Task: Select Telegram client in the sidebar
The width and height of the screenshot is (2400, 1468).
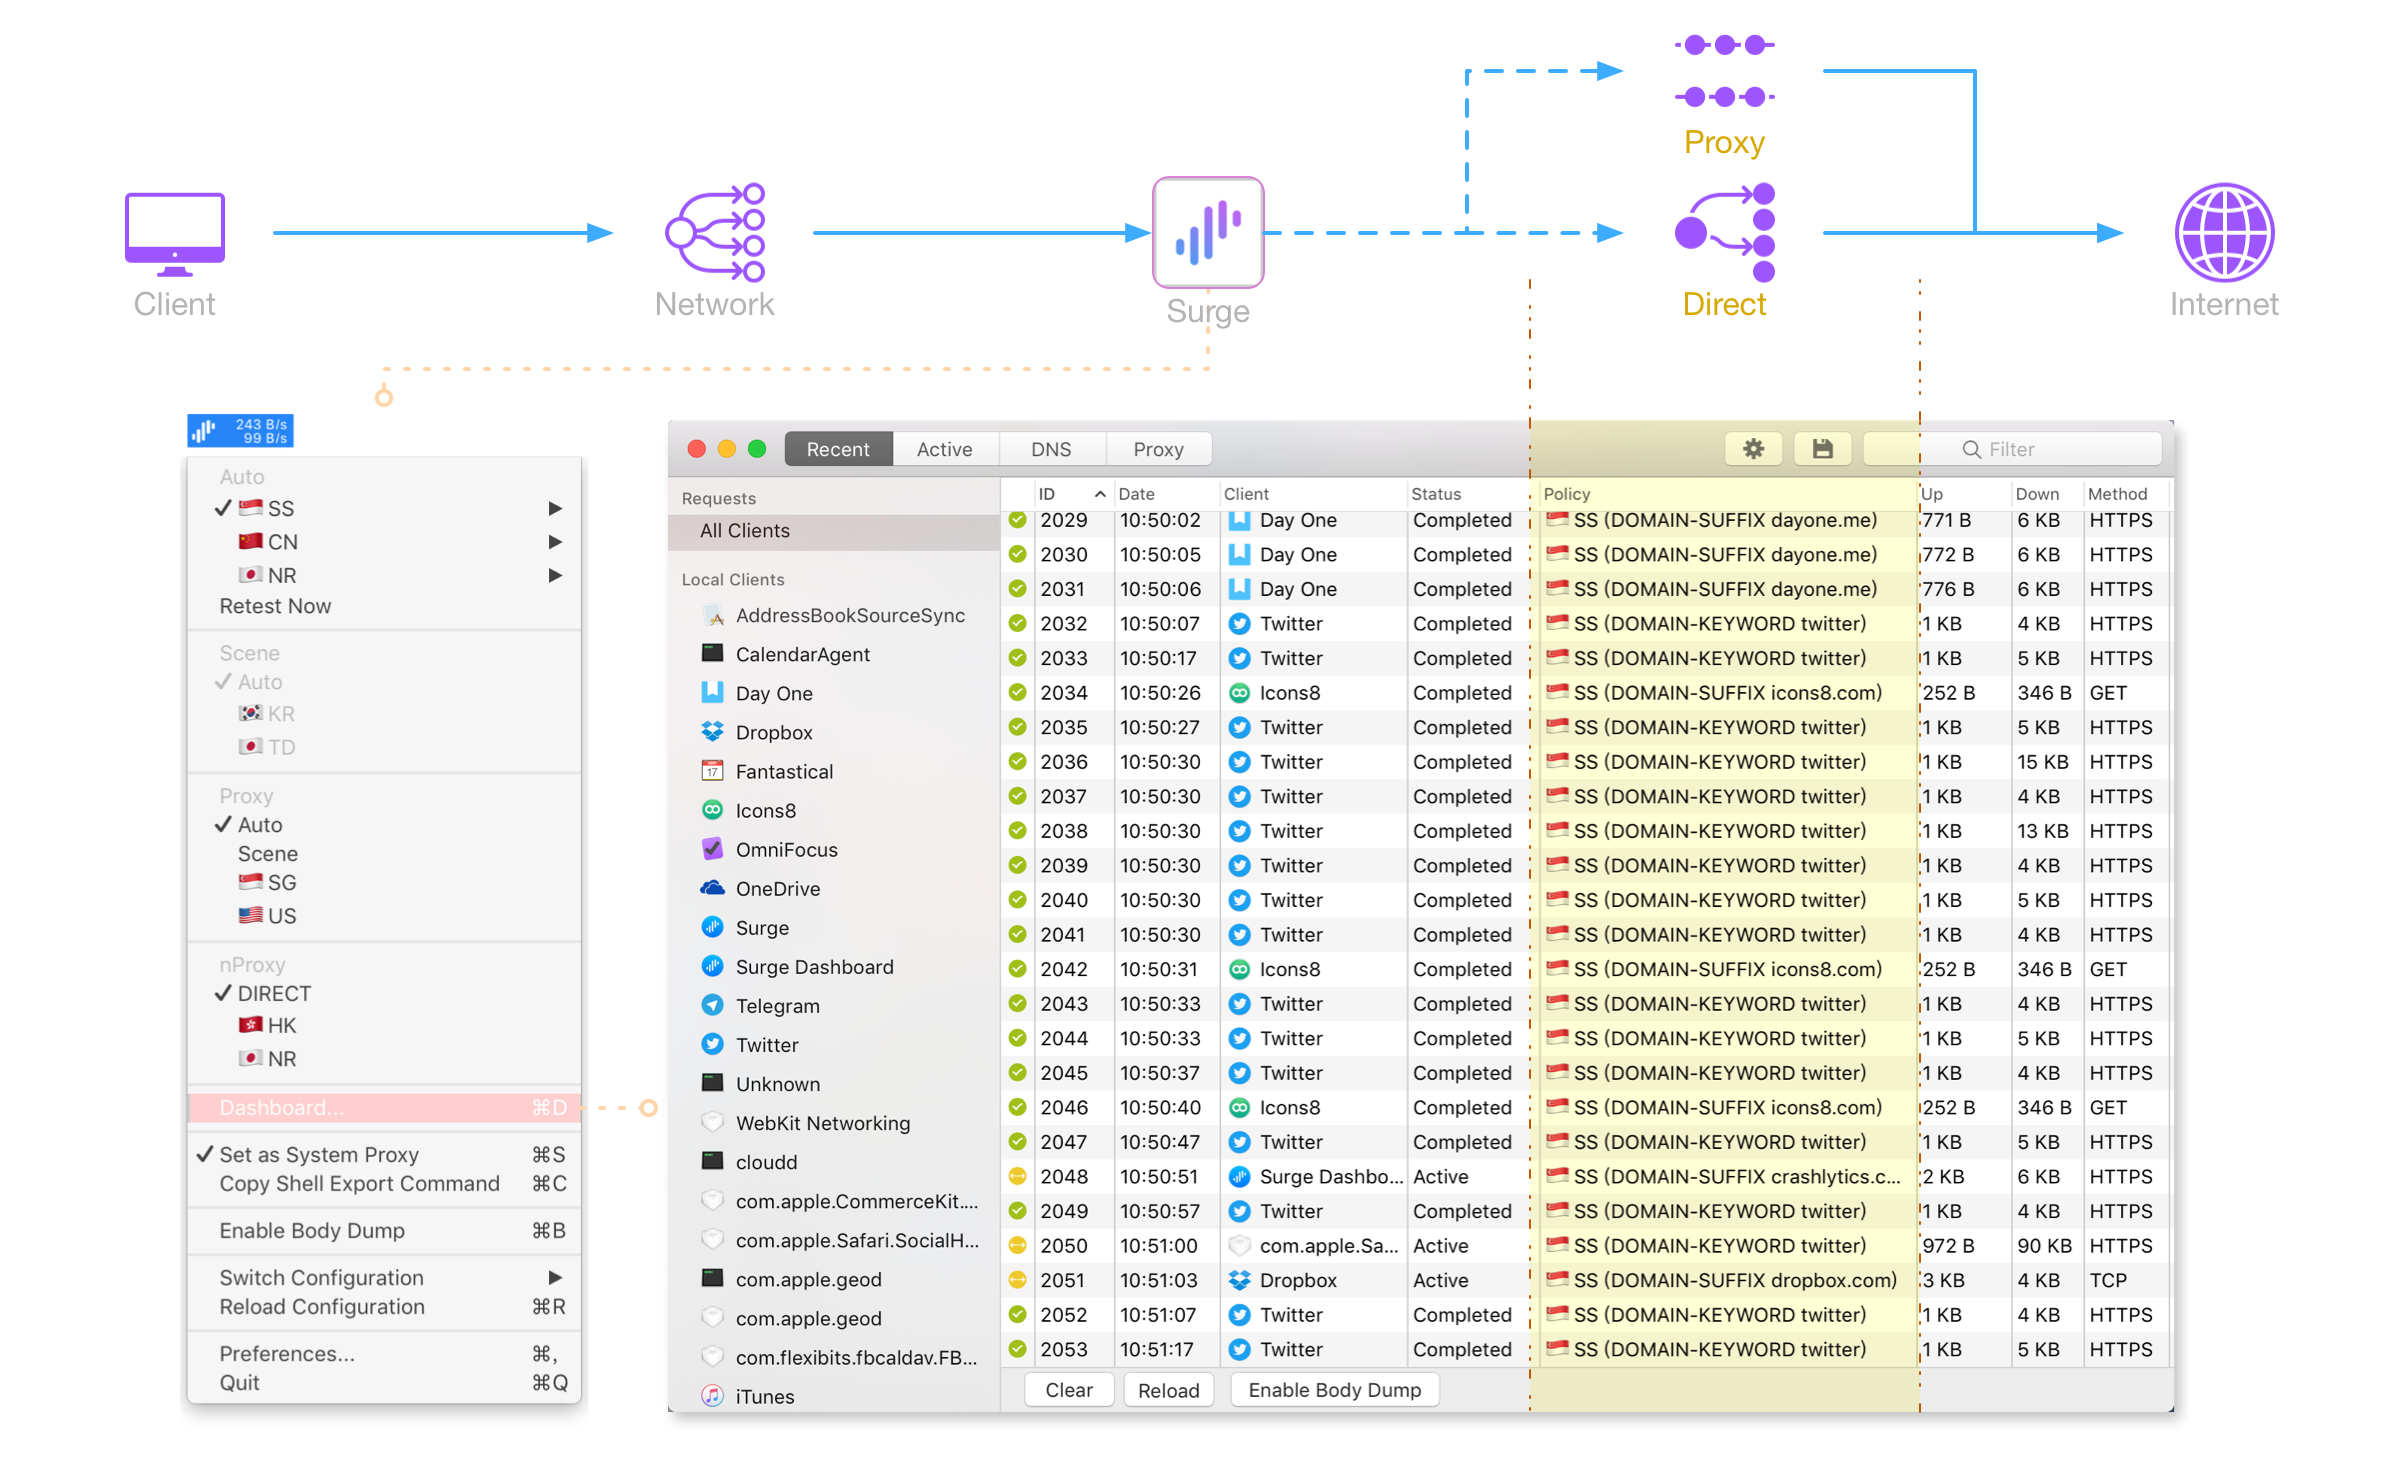Action: [x=777, y=1006]
